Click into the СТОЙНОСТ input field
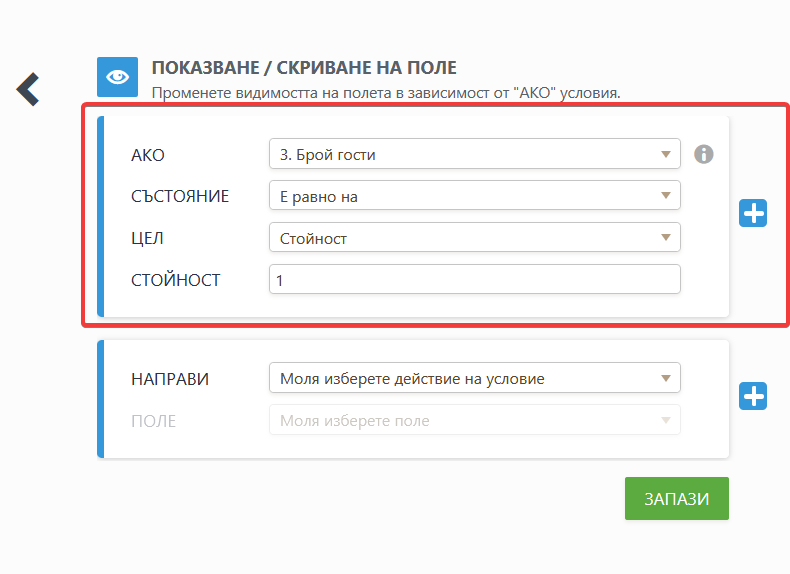Image resolution: width=790 pixels, height=574 pixels. click(x=475, y=279)
